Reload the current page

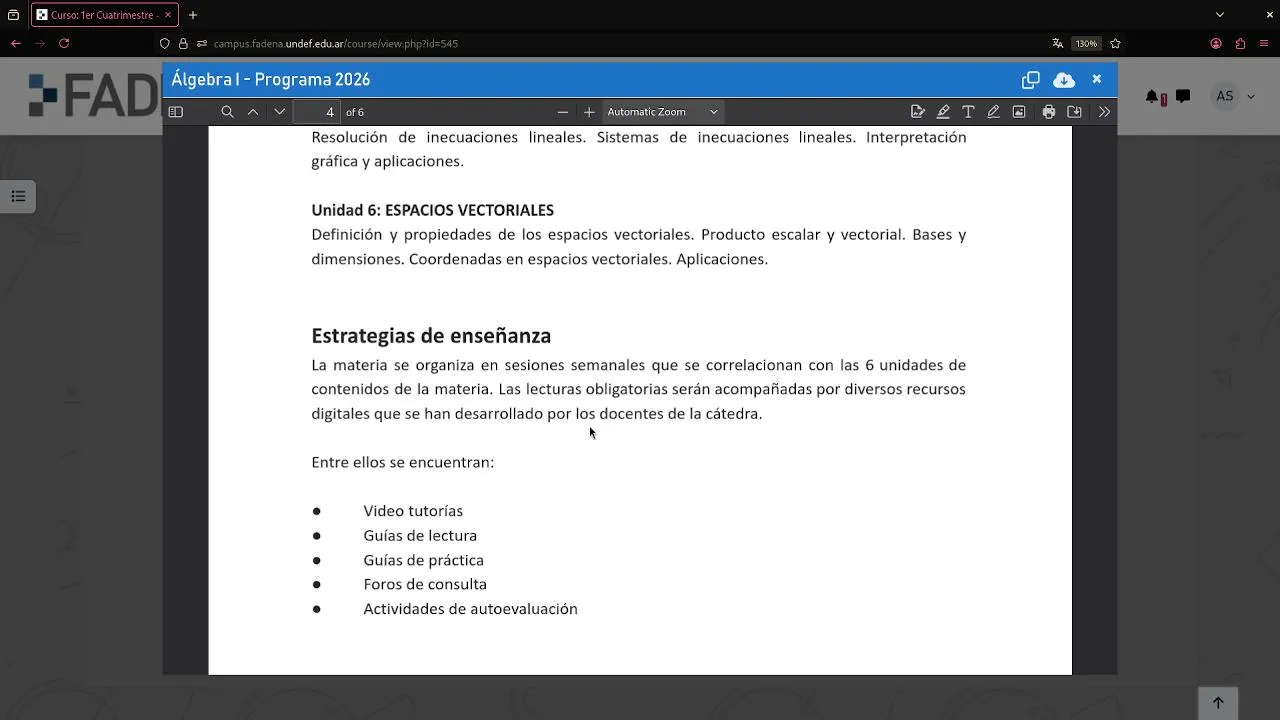64,43
